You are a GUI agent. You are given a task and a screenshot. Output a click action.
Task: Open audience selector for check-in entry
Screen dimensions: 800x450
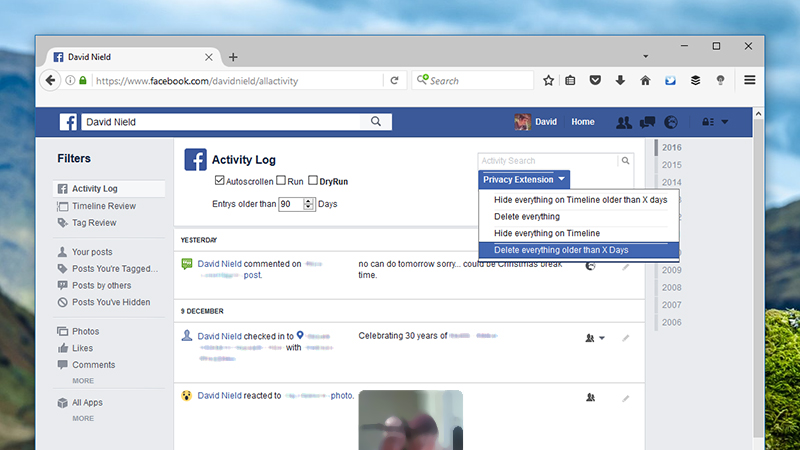[595, 338]
